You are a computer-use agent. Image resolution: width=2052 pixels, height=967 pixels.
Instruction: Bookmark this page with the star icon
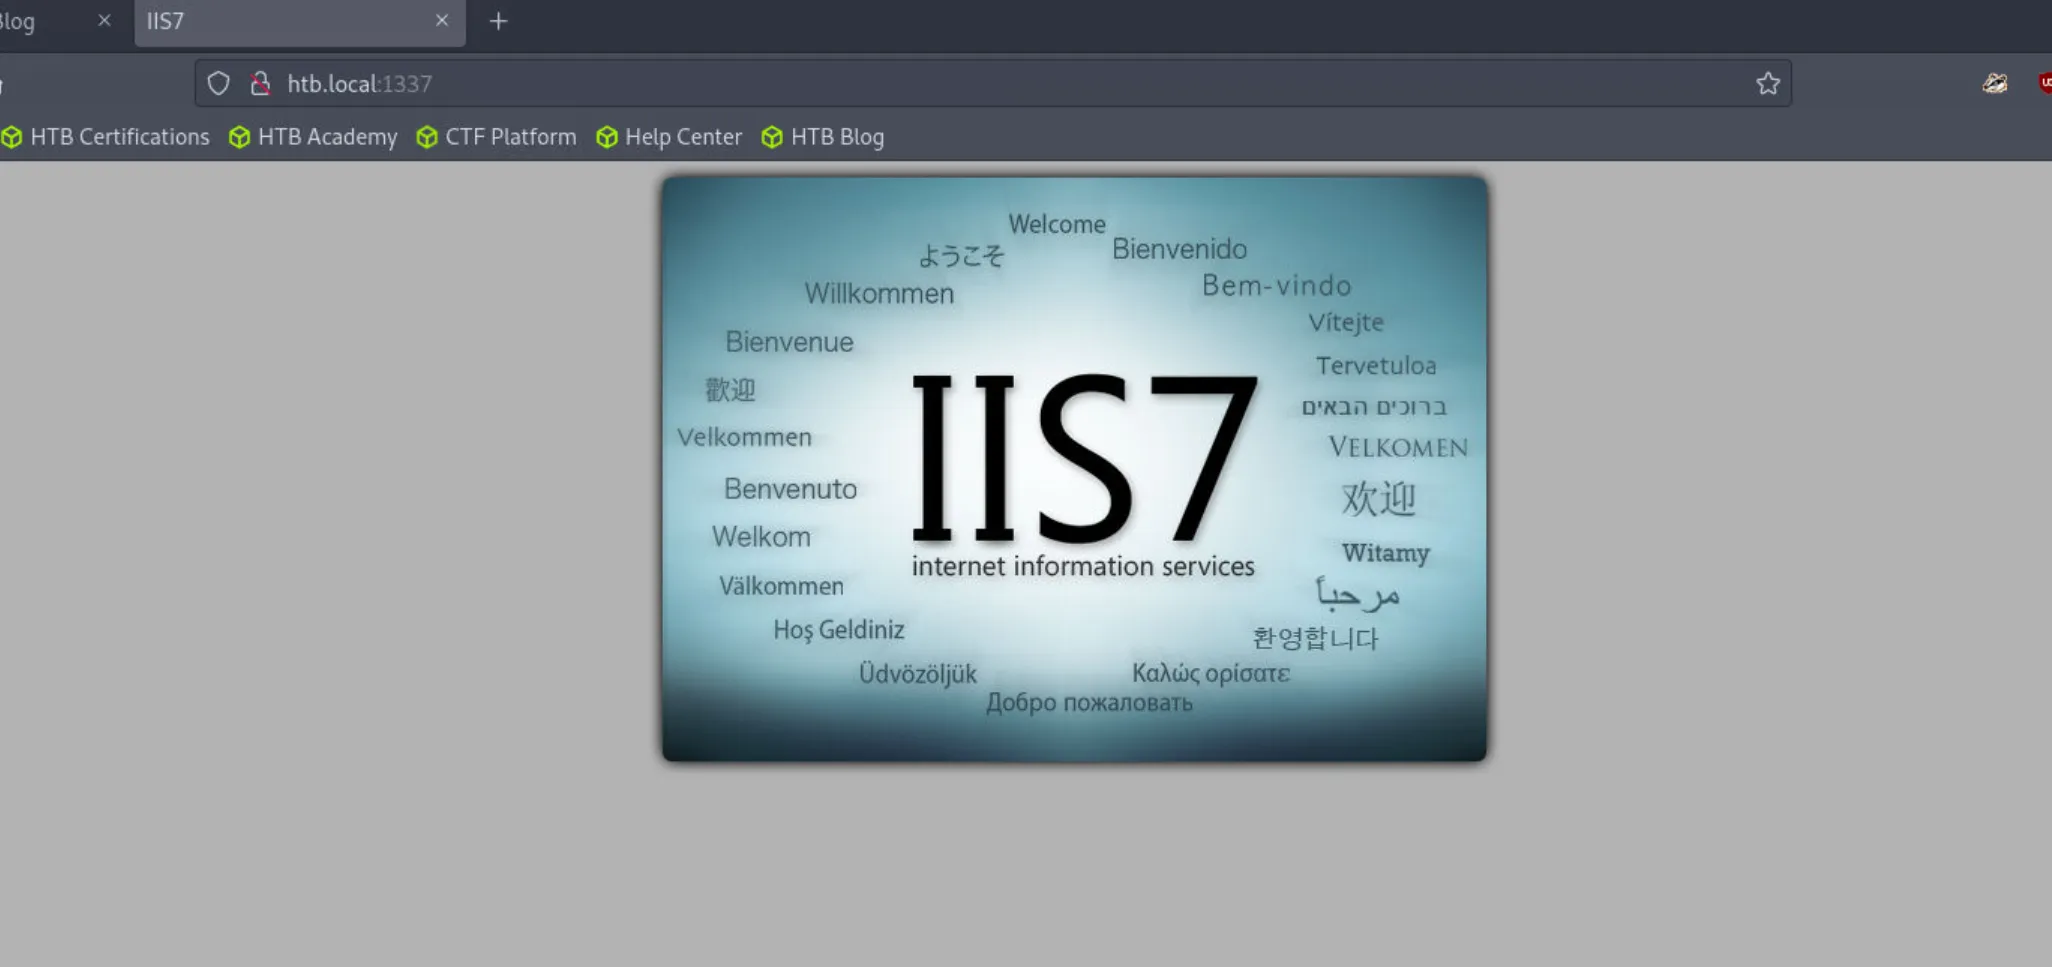point(1768,83)
